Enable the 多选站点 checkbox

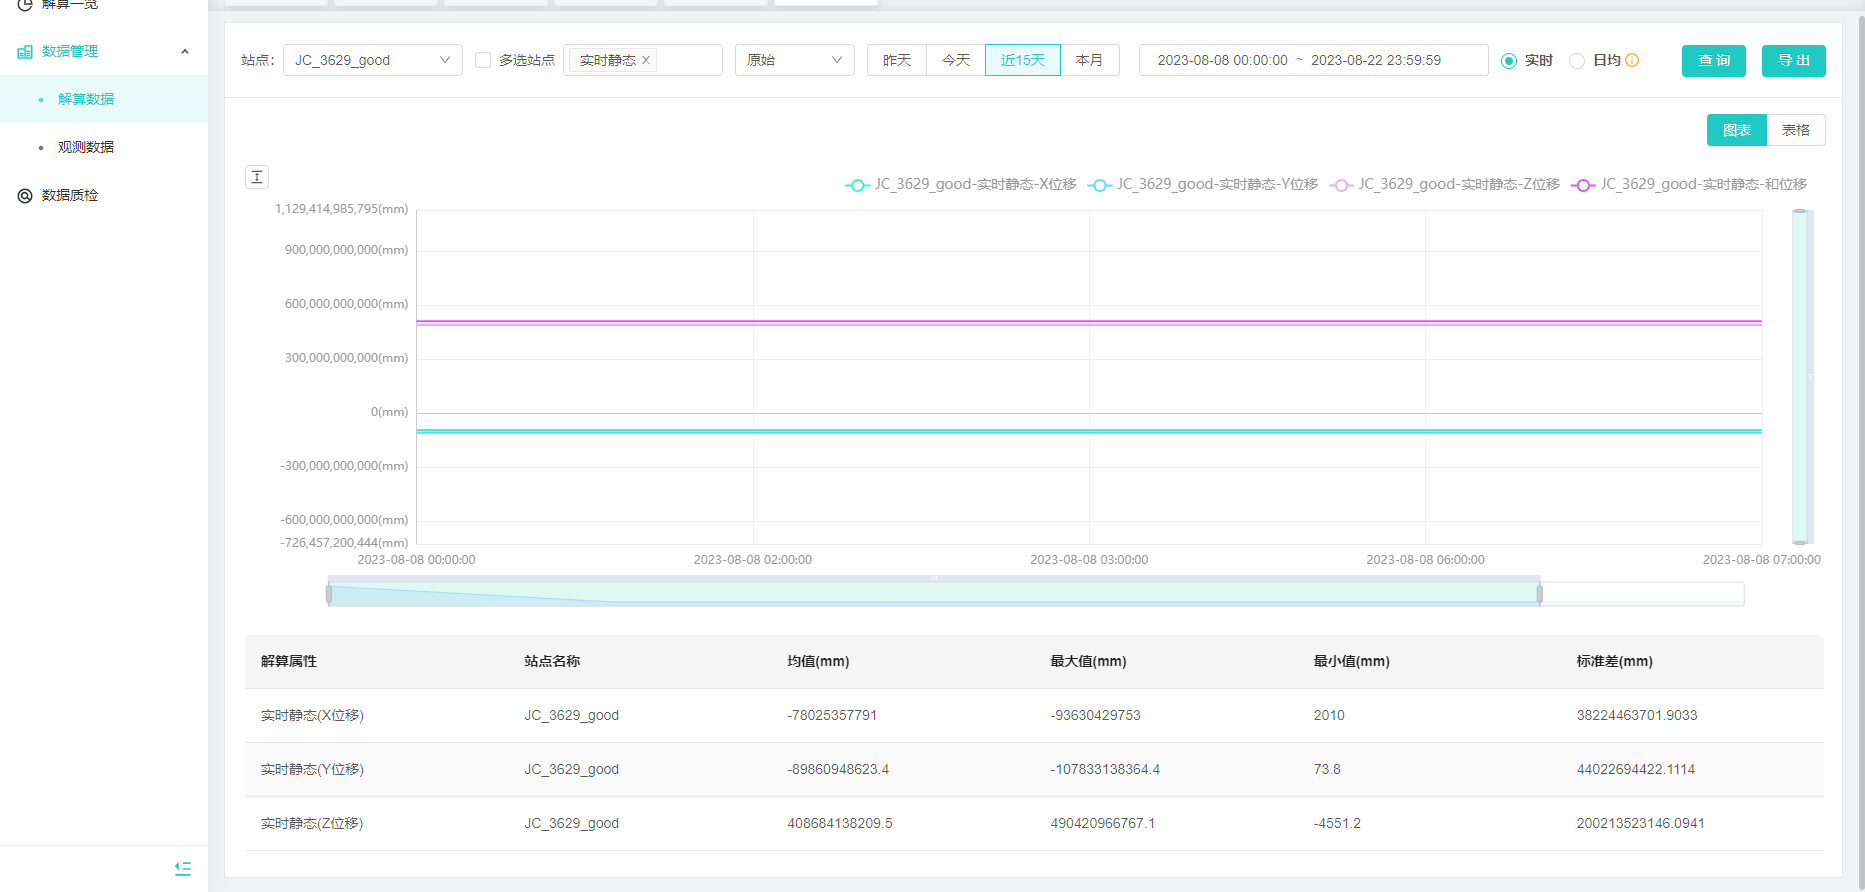[x=483, y=60]
